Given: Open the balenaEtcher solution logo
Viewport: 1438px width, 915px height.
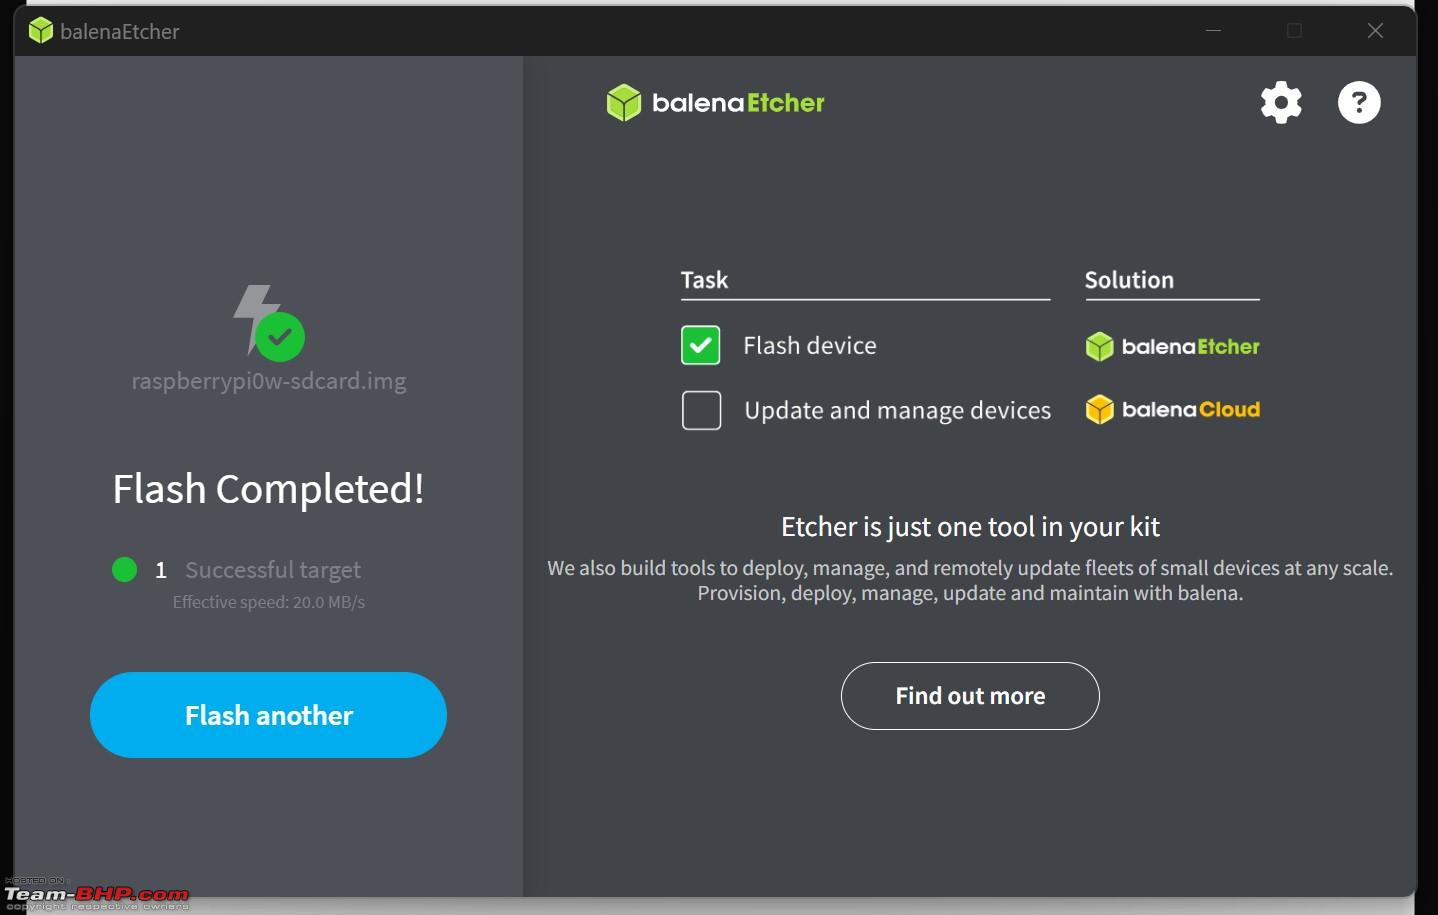Looking at the screenshot, I should point(1172,347).
